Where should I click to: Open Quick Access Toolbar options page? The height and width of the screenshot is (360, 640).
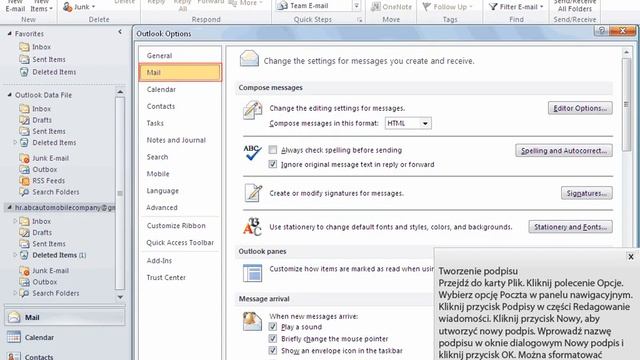click(180, 242)
